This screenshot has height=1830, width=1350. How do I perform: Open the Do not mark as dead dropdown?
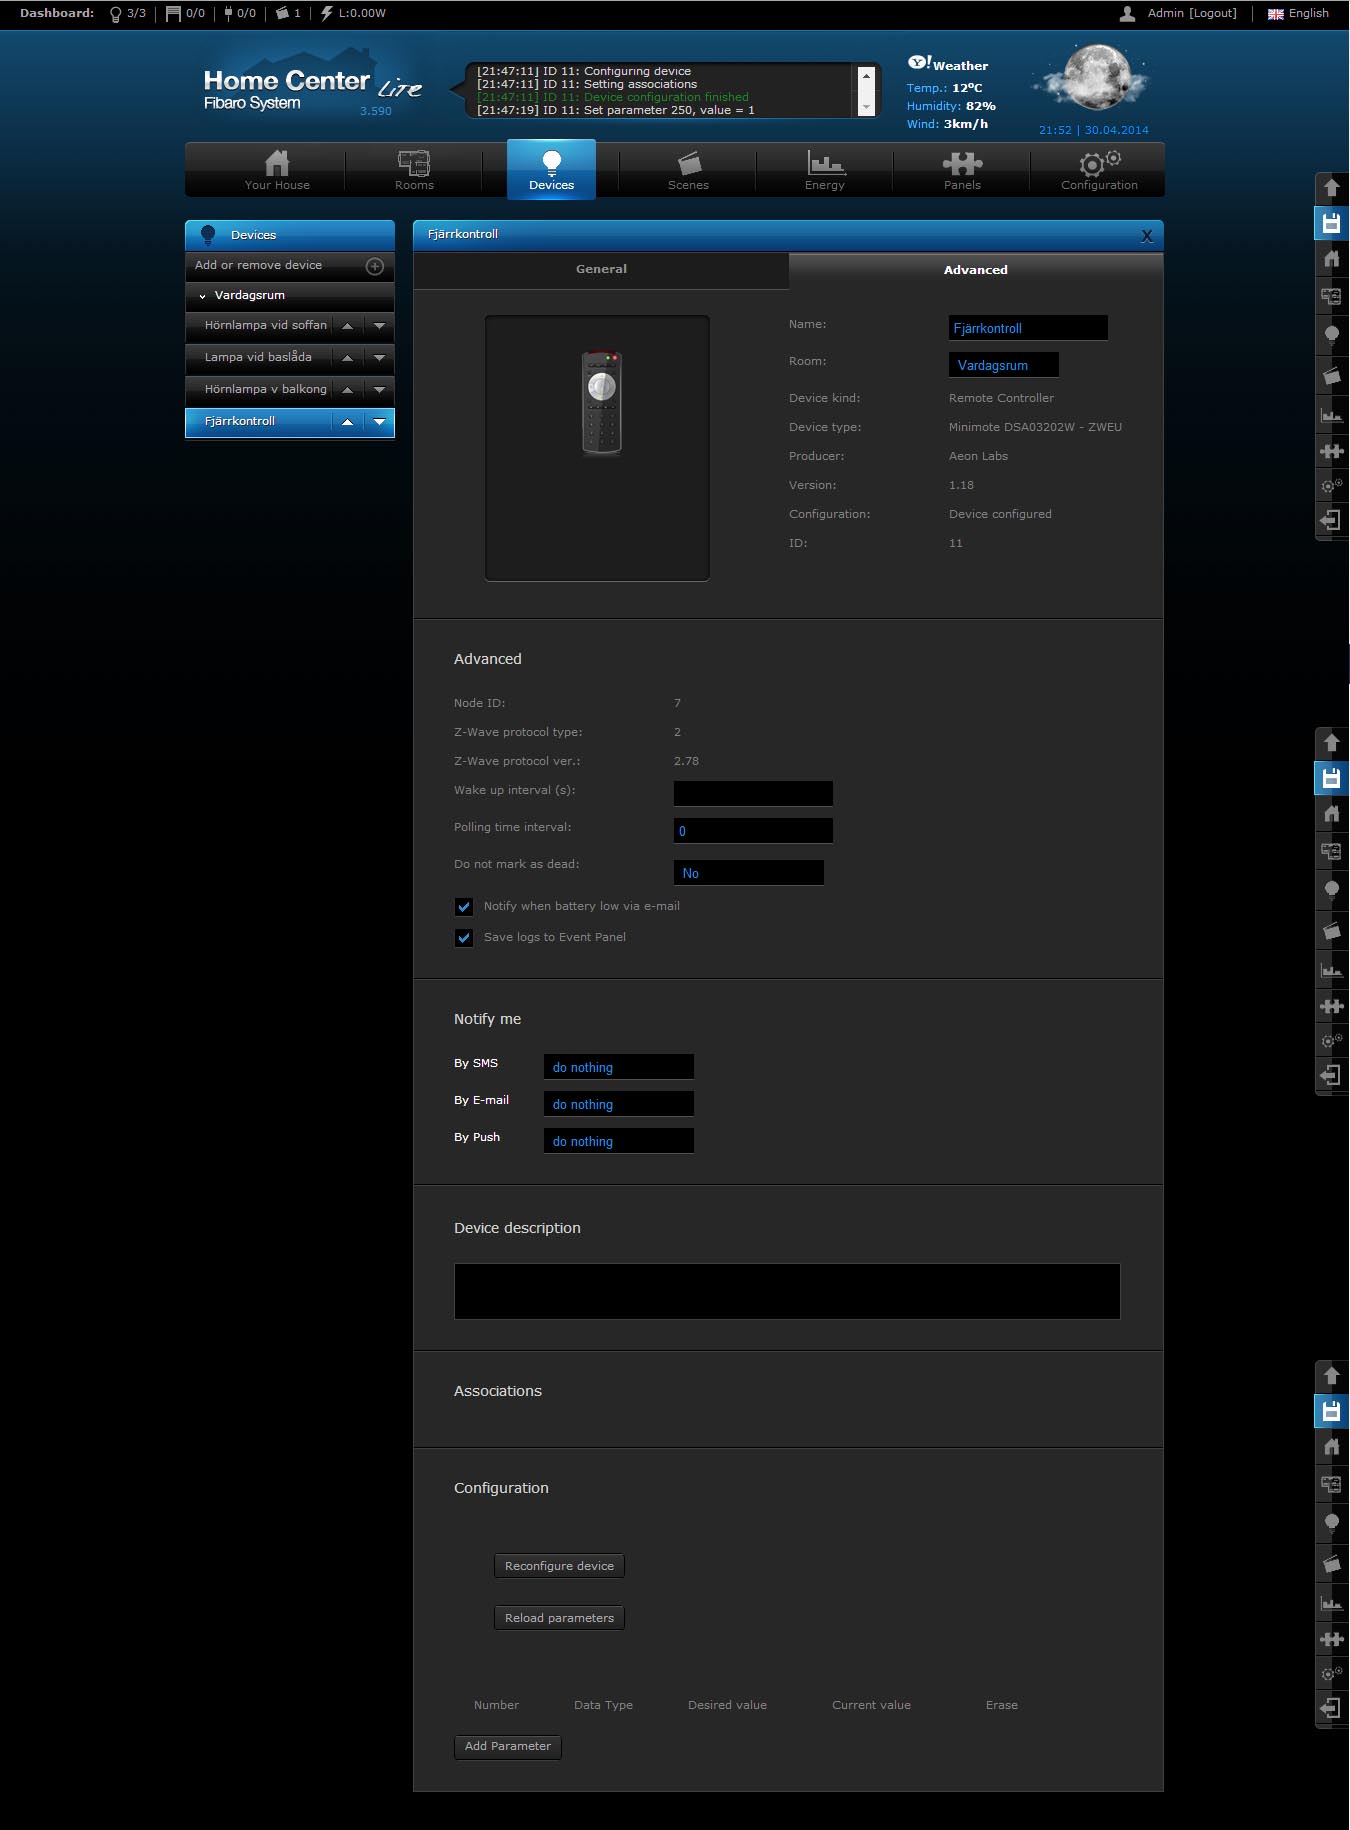[x=748, y=873]
